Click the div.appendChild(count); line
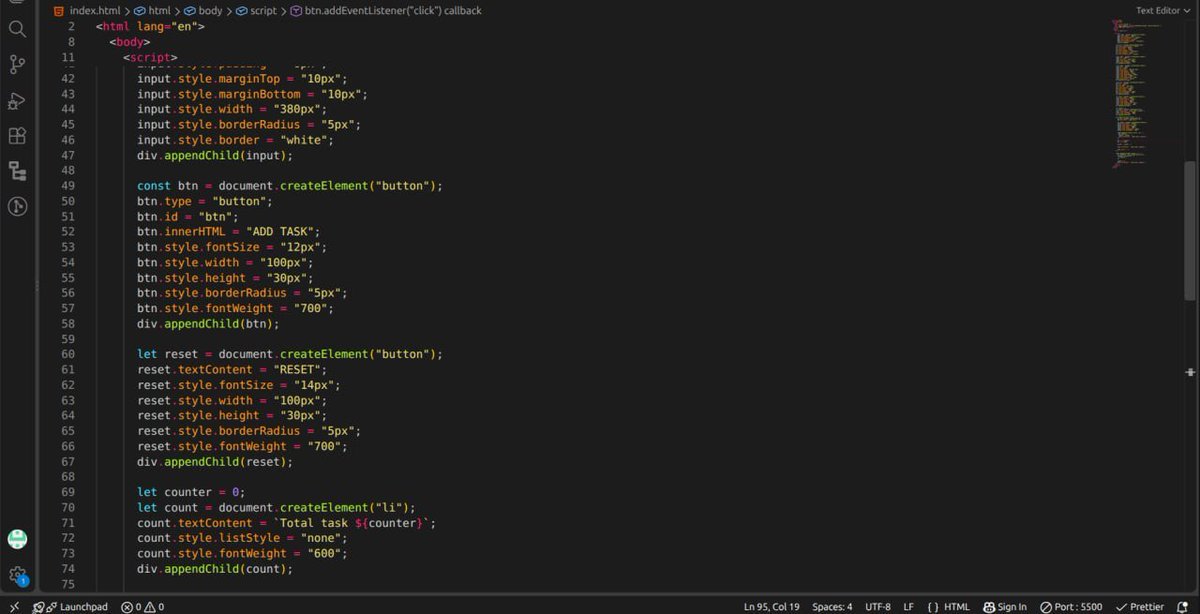 tap(215, 569)
